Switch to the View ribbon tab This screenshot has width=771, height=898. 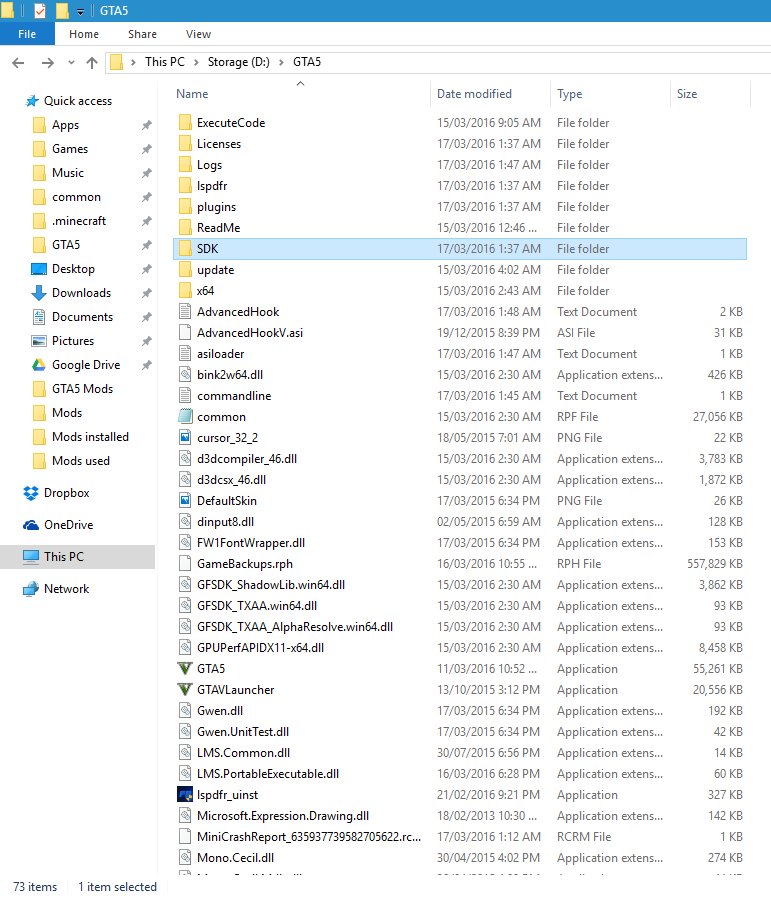(198, 34)
